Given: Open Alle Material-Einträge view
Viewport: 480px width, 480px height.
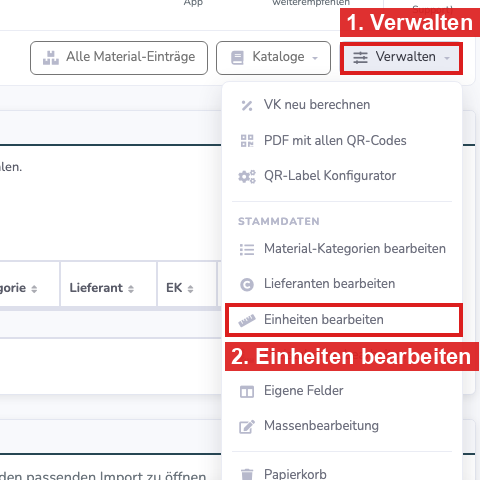Looking at the screenshot, I should point(119,58).
